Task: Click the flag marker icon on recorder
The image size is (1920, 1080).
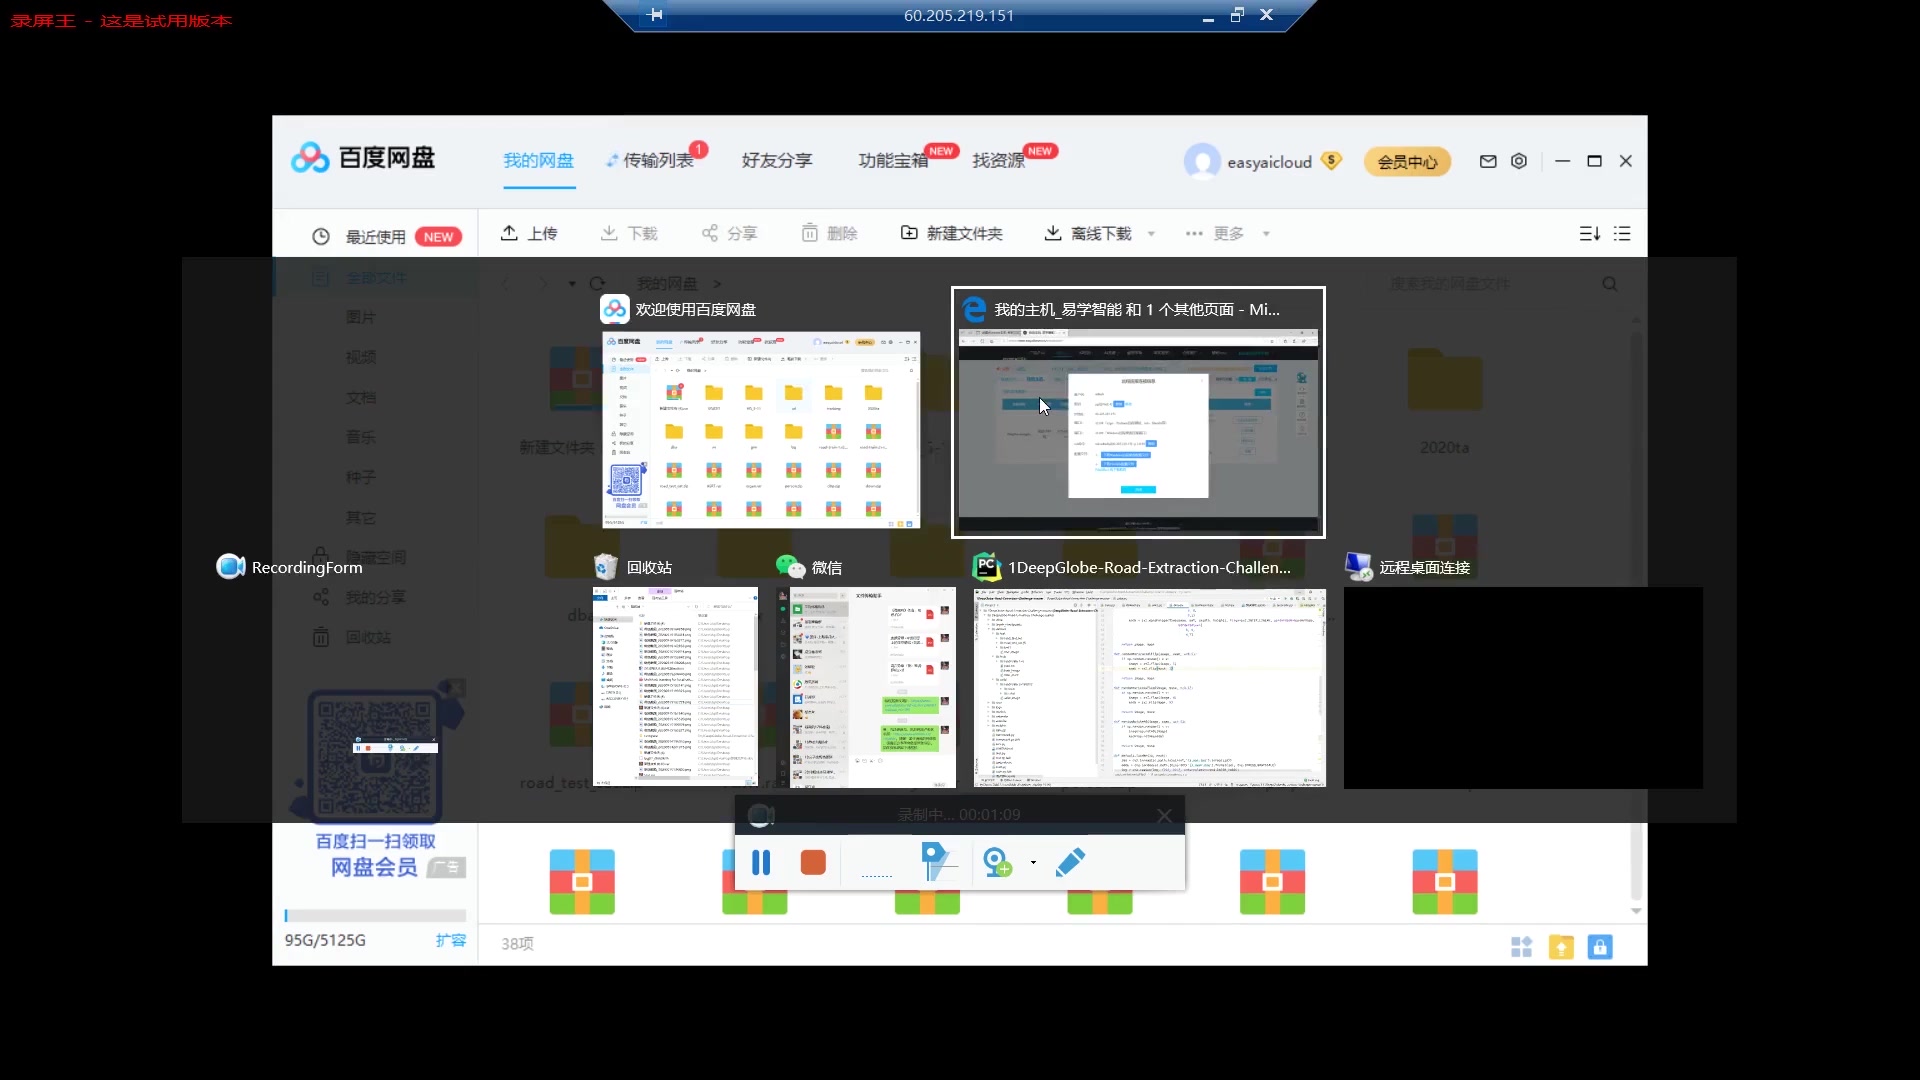Action: point(937,862)
